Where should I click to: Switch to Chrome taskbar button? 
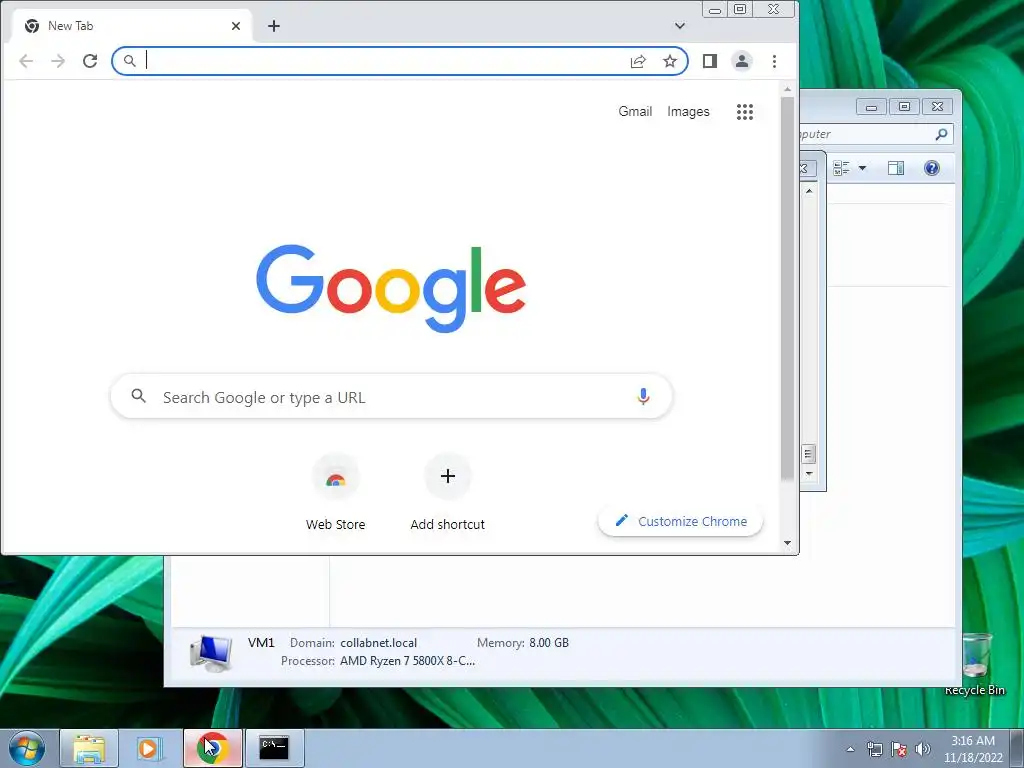(x=213, y=748)
